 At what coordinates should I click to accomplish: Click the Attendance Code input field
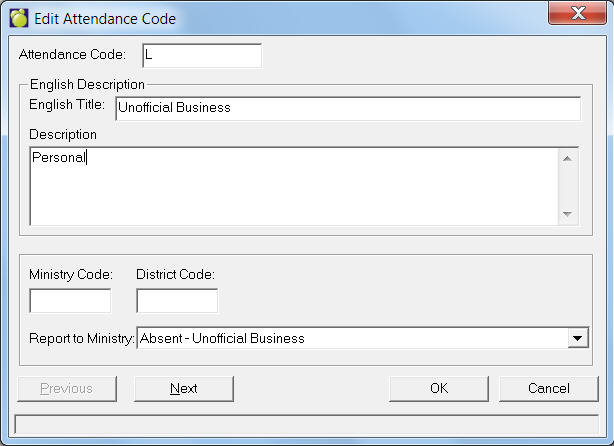click(x=201, y=55)
